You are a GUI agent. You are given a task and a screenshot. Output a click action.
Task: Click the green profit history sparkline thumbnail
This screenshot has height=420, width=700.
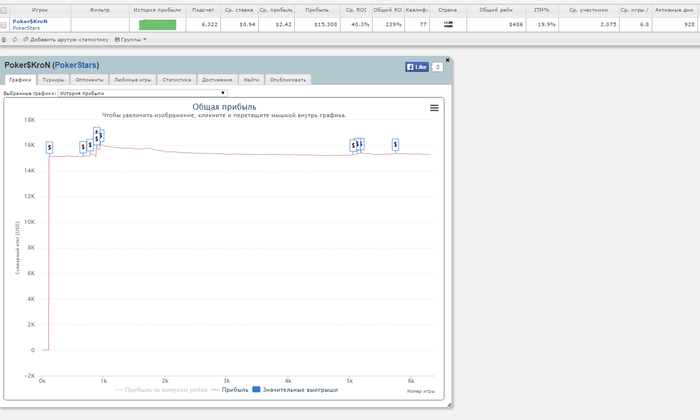pos(158,25)
